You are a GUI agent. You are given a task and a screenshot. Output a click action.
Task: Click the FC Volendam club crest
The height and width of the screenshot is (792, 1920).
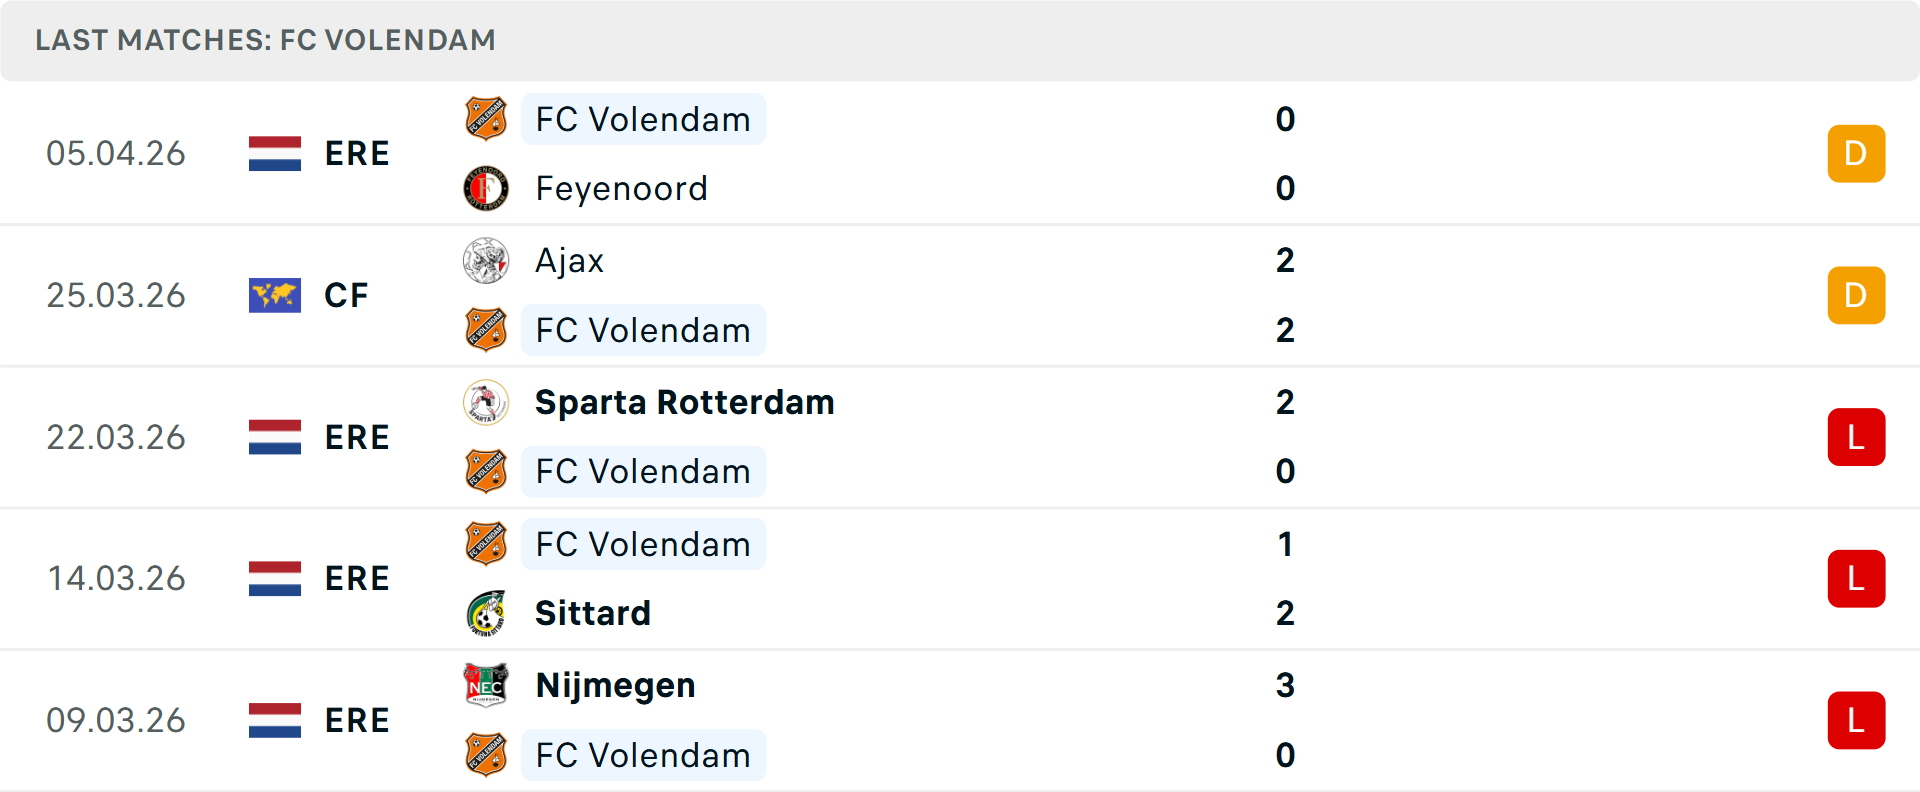coord(486,119)
